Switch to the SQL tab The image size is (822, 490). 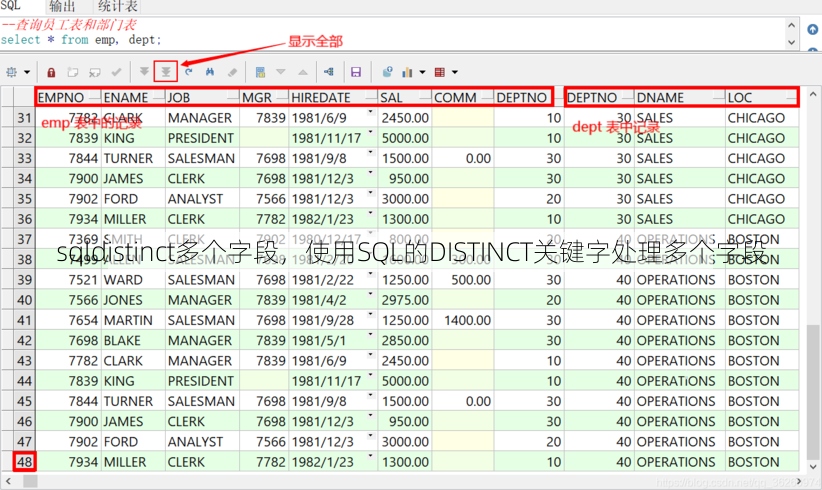(x=10, y=6)
